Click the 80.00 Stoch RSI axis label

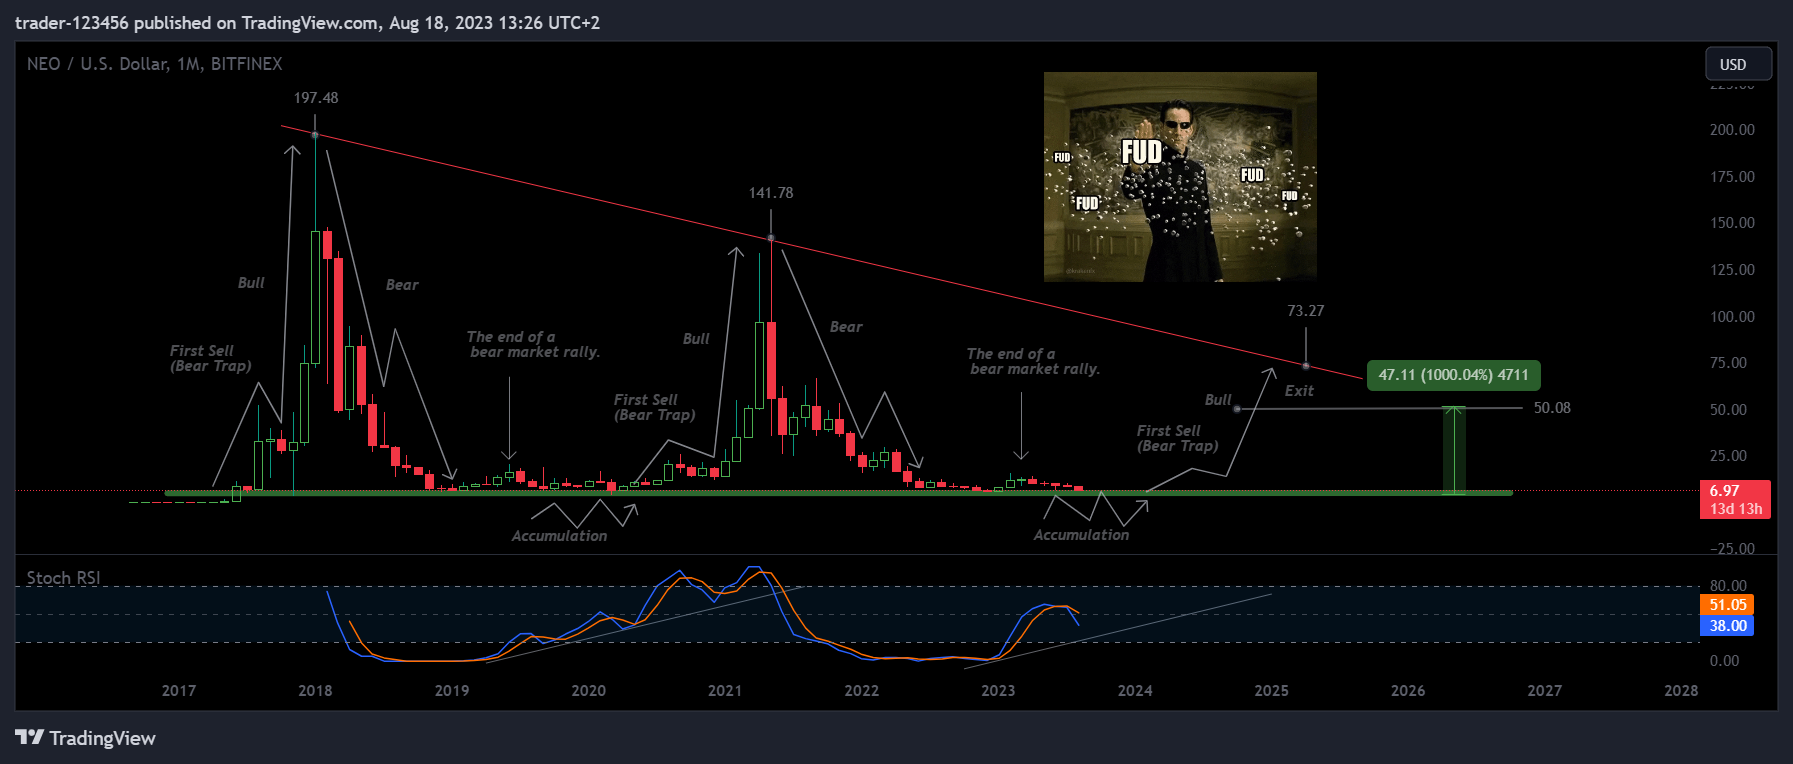[x=1728, y=586]
